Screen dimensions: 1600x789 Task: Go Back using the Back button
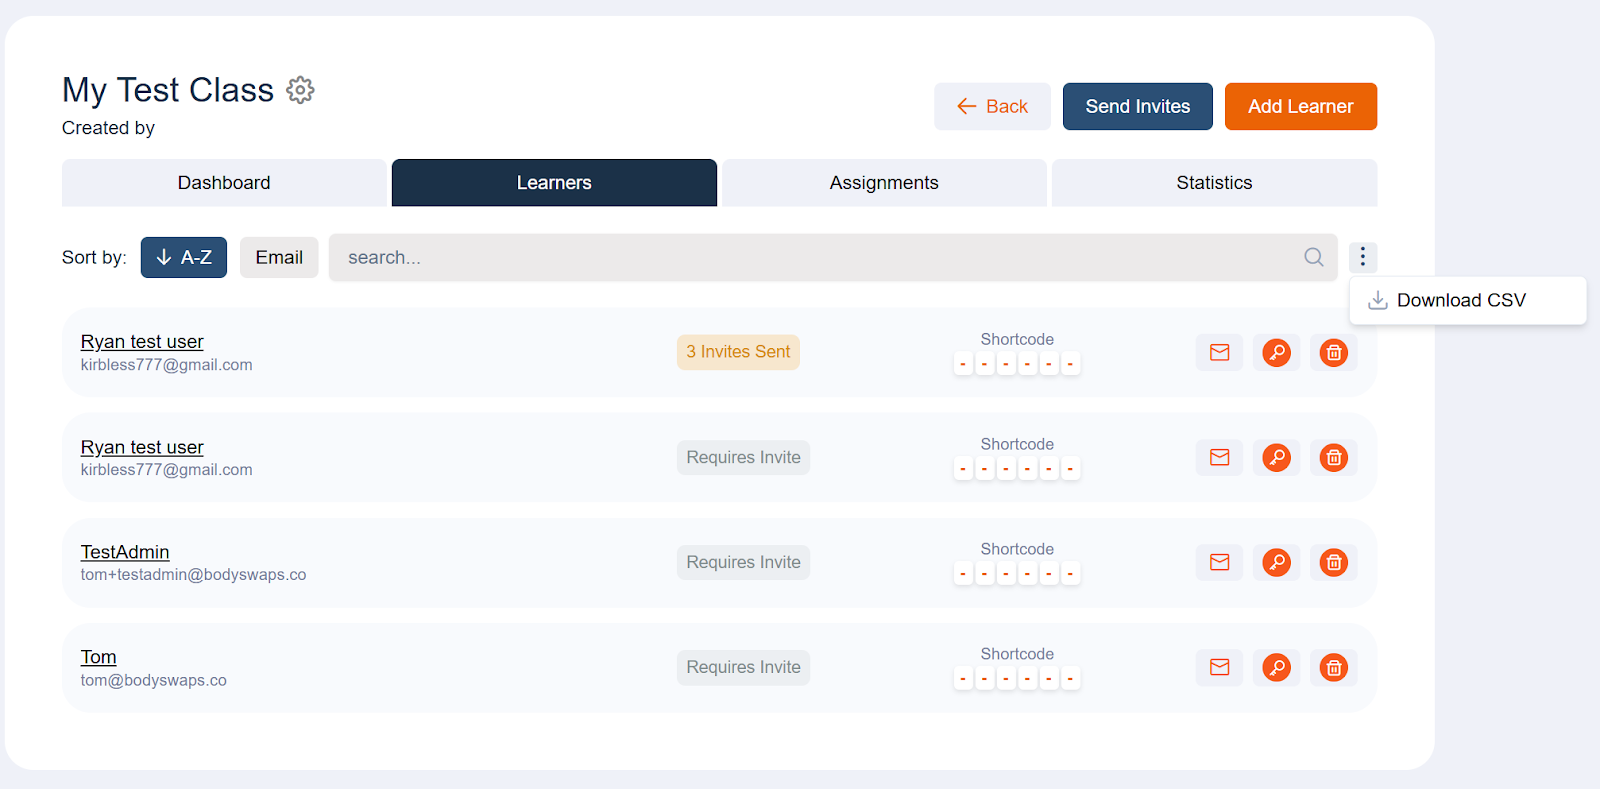pos(992,106)
